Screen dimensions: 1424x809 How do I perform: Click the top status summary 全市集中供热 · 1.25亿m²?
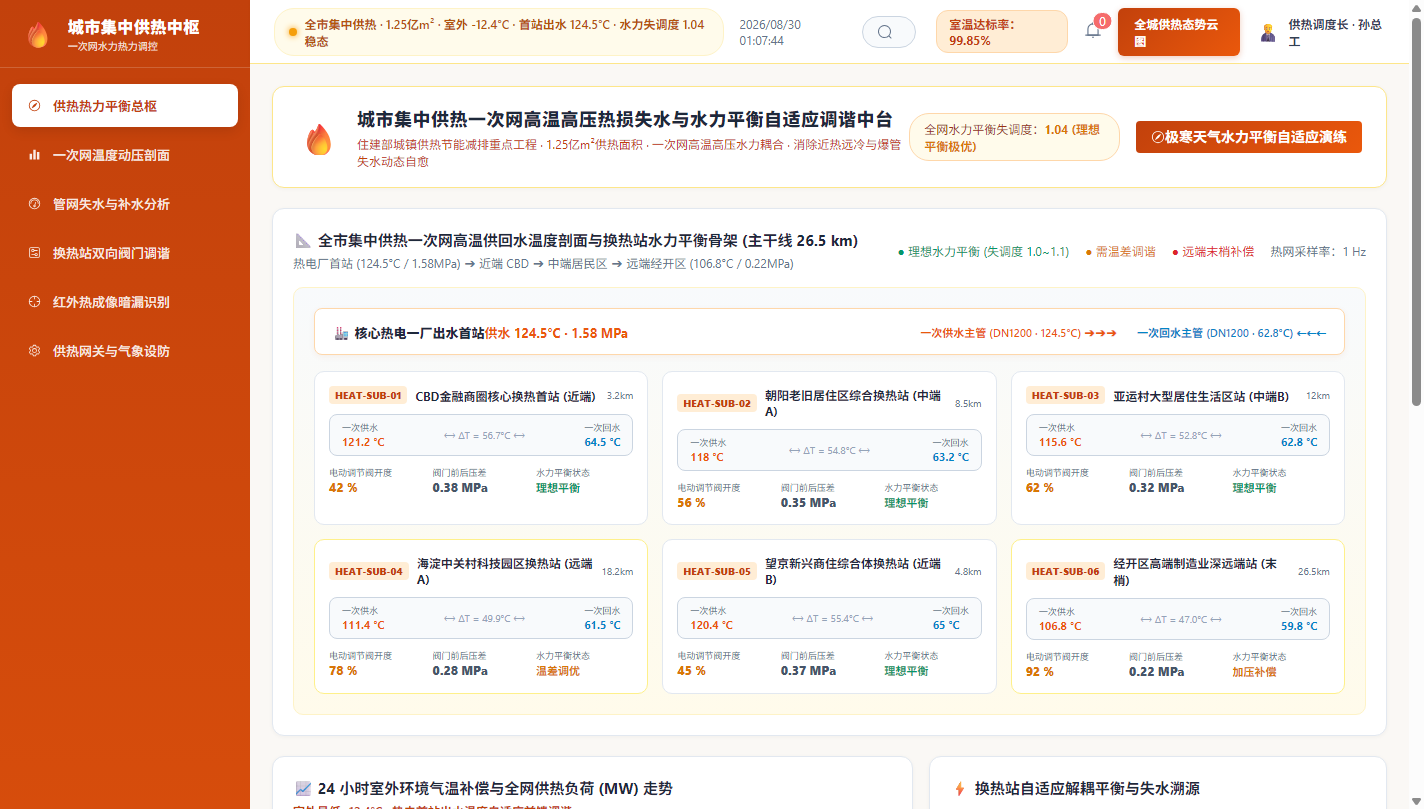(498, 32)
